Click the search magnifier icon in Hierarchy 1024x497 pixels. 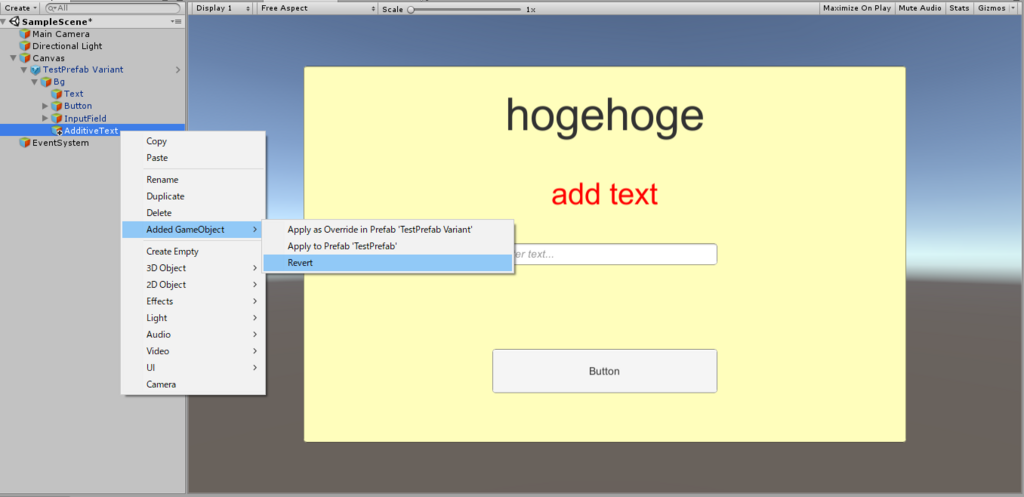coord(51,8)
